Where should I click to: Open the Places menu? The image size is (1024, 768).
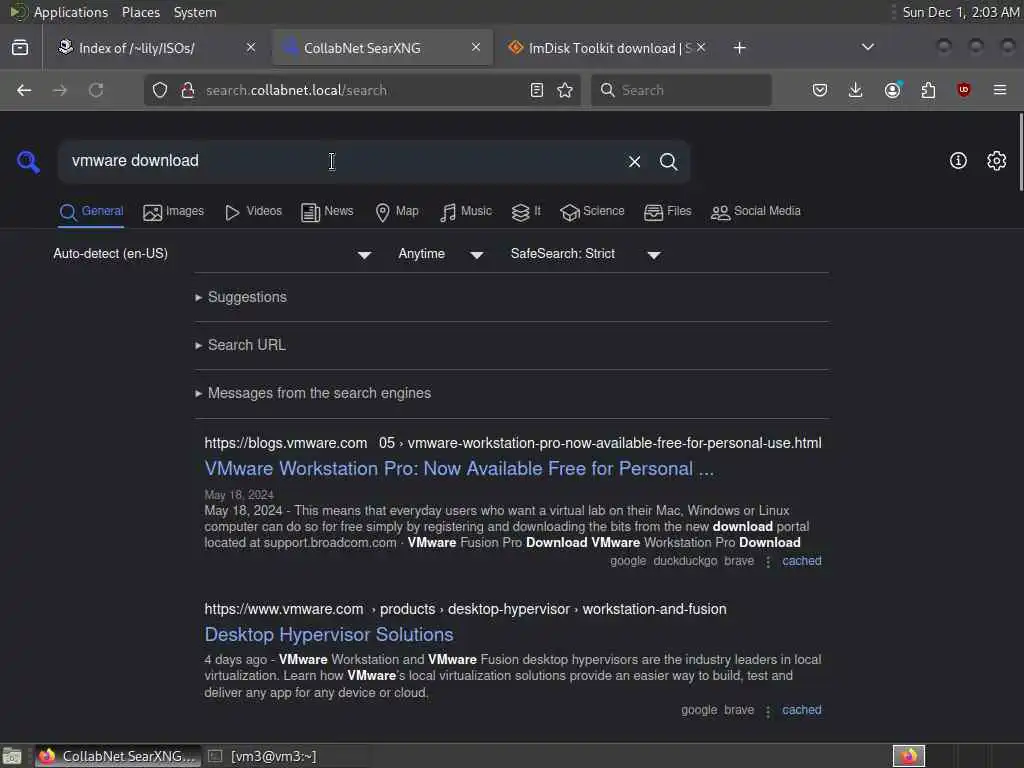pyautogui.click(x=140, y=12)
